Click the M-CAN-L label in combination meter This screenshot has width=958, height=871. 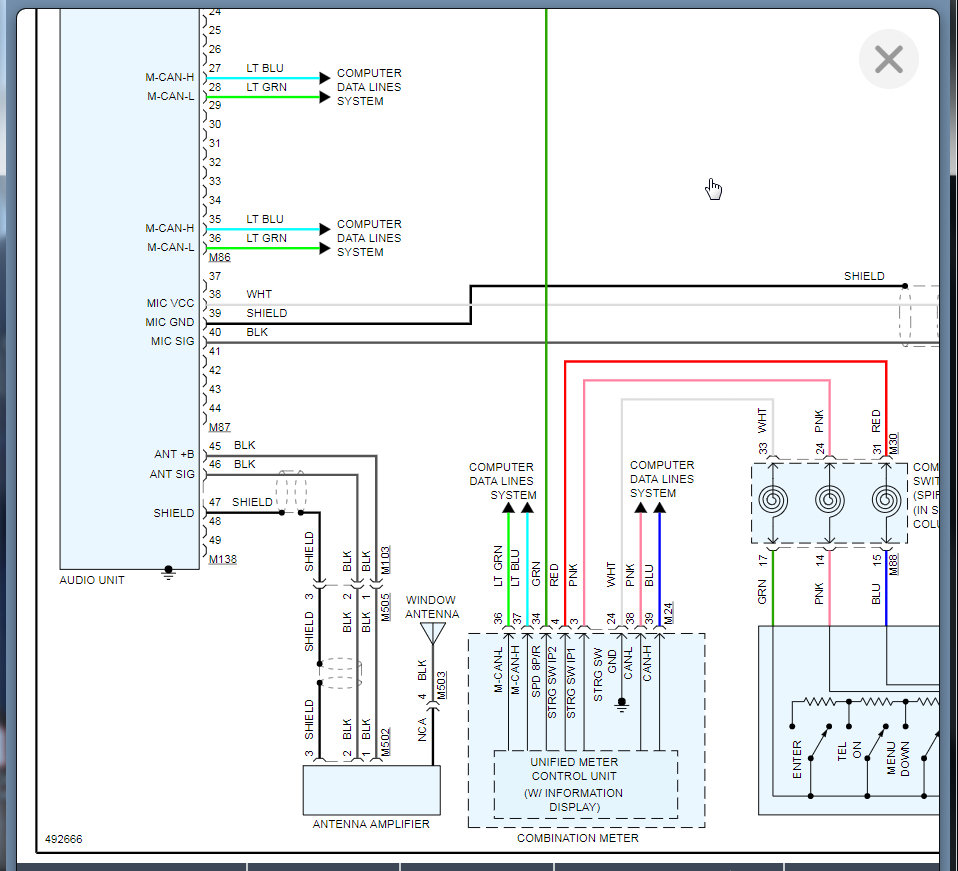click(x=498, y=670)
